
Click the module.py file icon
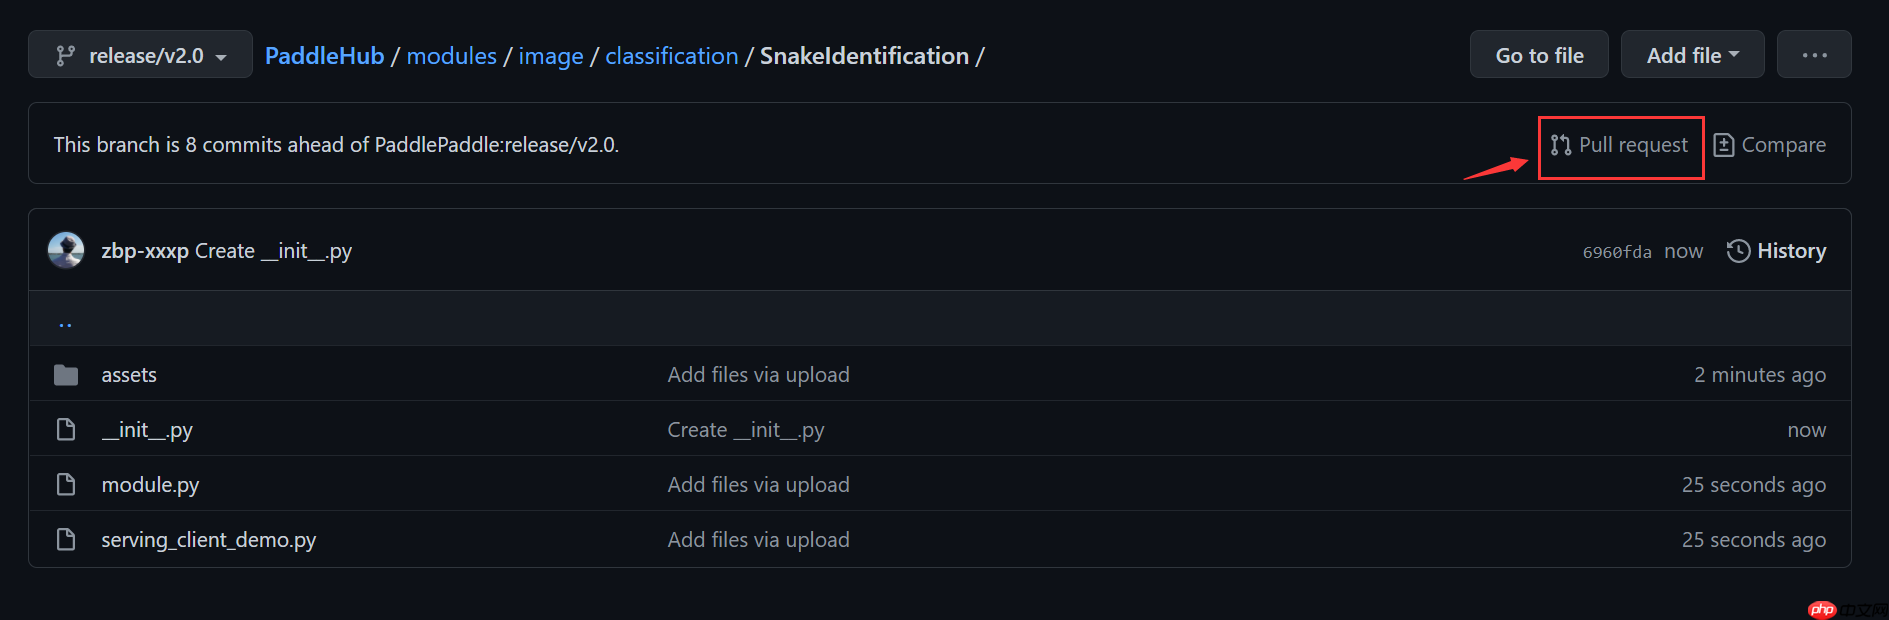pyautogui.click(x=66, y=485)
